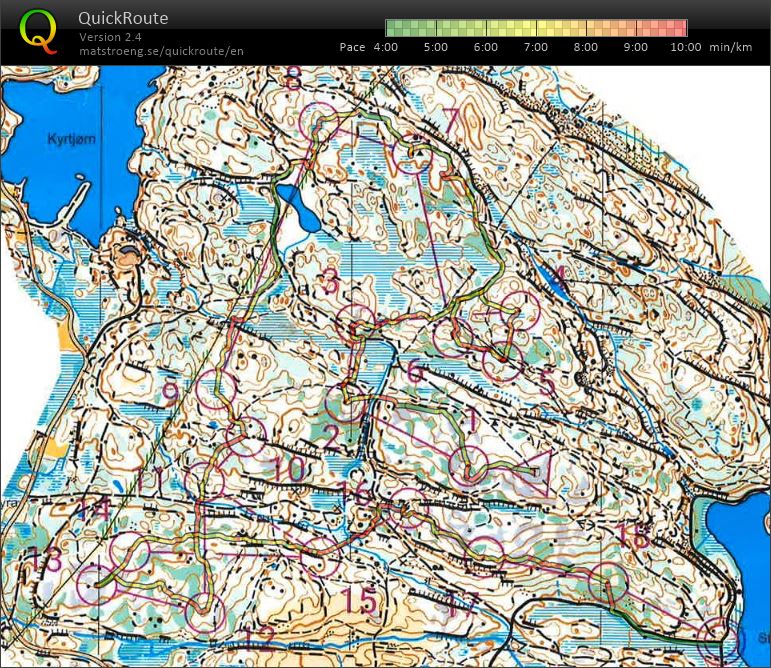The height and width of the screenshot is (668, 771).
Task: Open the matstroeng.se/quickroute/en link text
Action: tap(161, 51)
